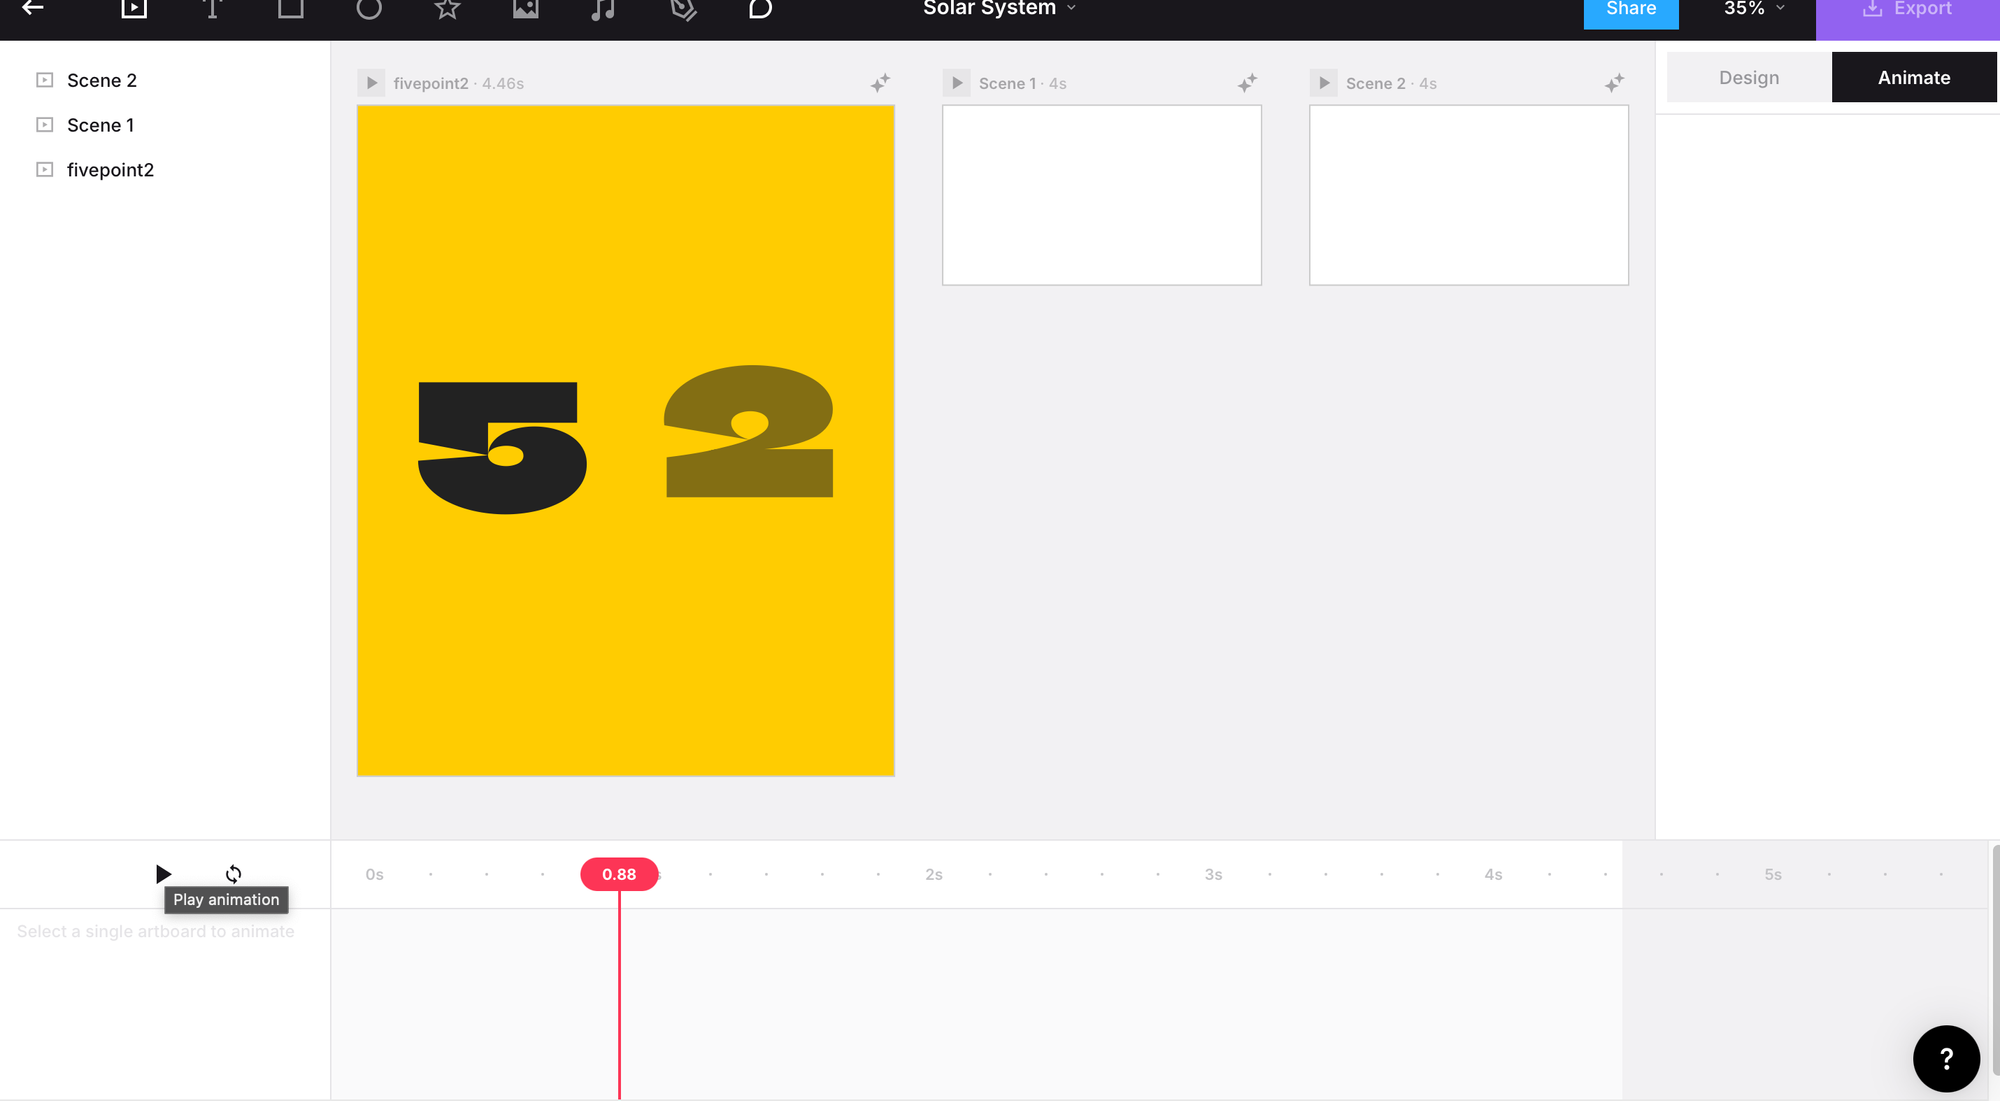Play the Scene 1 artboard preview
This screenshot has width=2000, height=1101.
pyautogui.click(x=957, y=83)
